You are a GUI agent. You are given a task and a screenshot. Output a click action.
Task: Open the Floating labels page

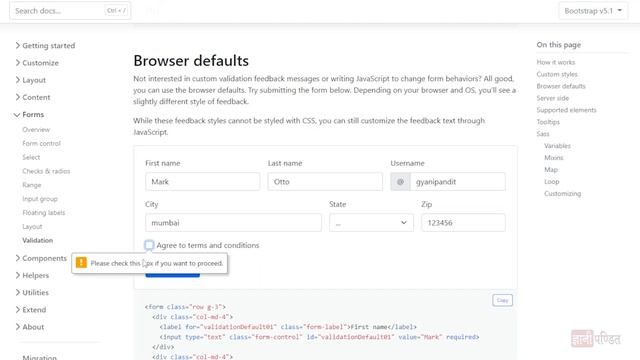(x=43, y=213)
